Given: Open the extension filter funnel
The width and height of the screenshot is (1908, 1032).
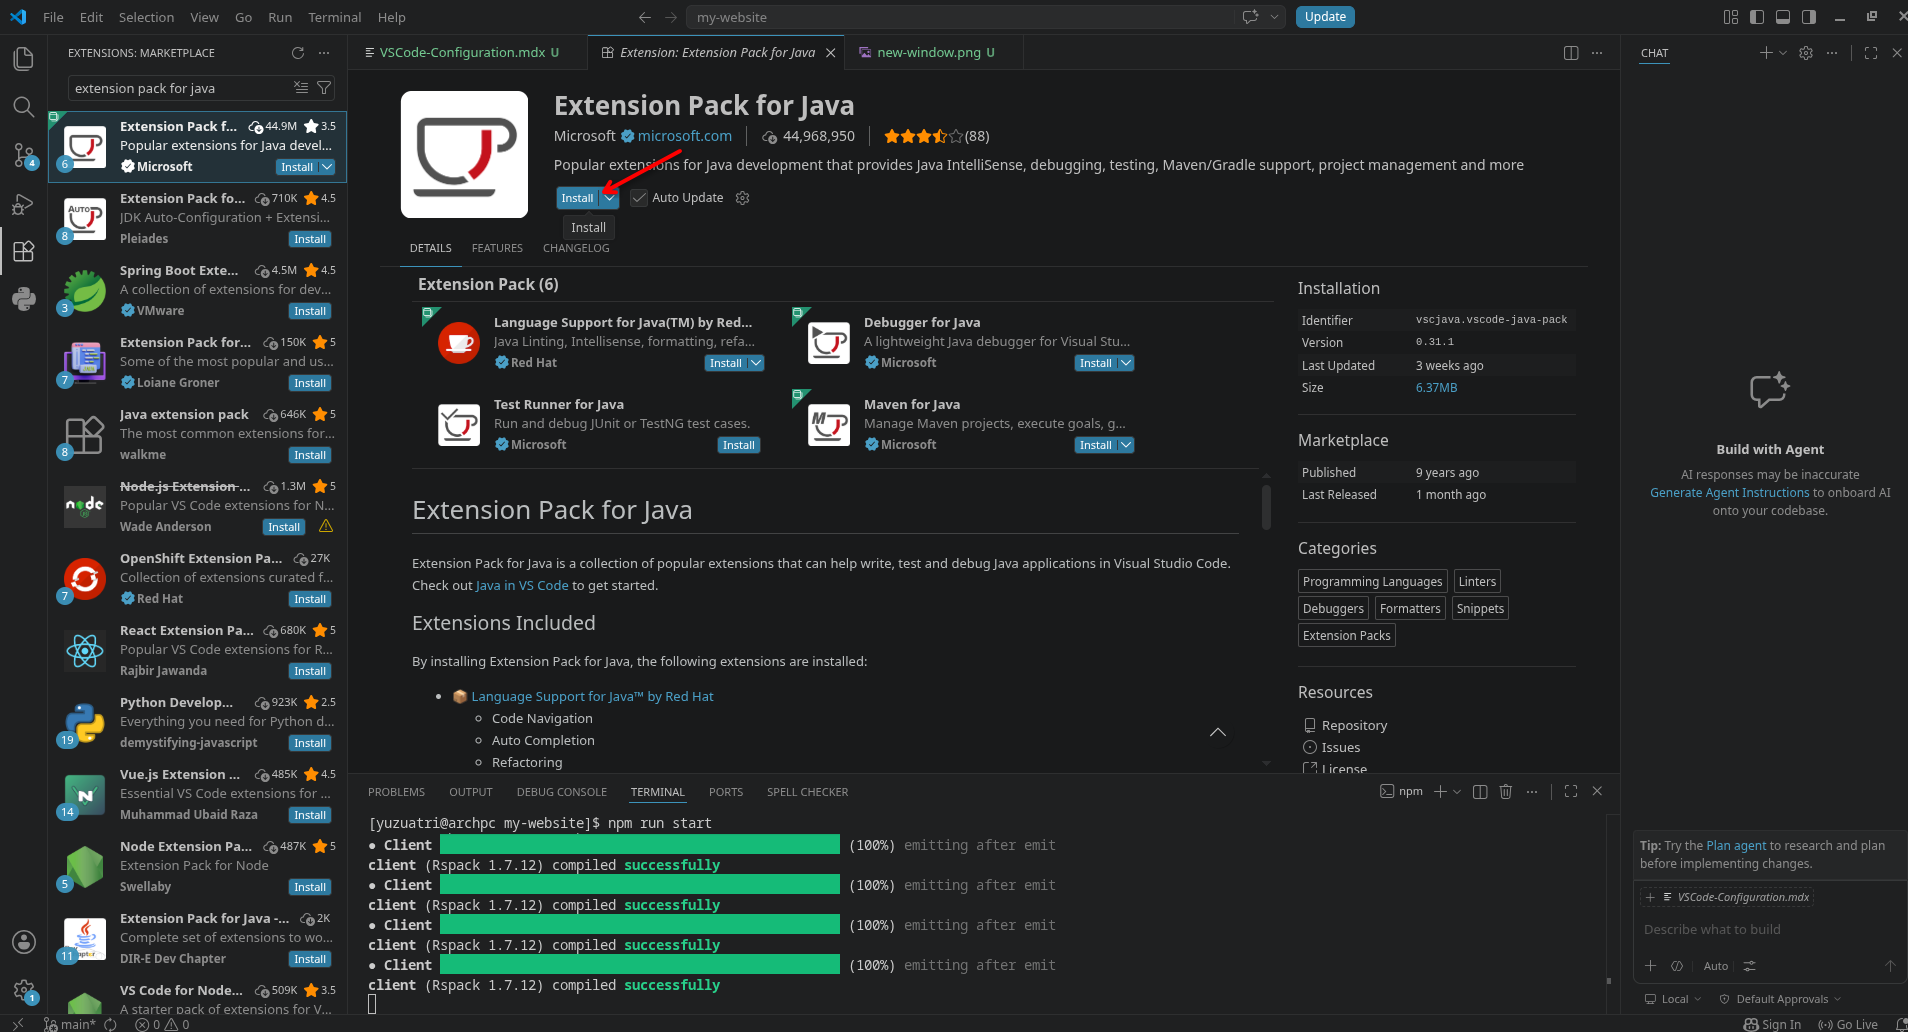Looking at the screenshot, I should pos(324,88).
